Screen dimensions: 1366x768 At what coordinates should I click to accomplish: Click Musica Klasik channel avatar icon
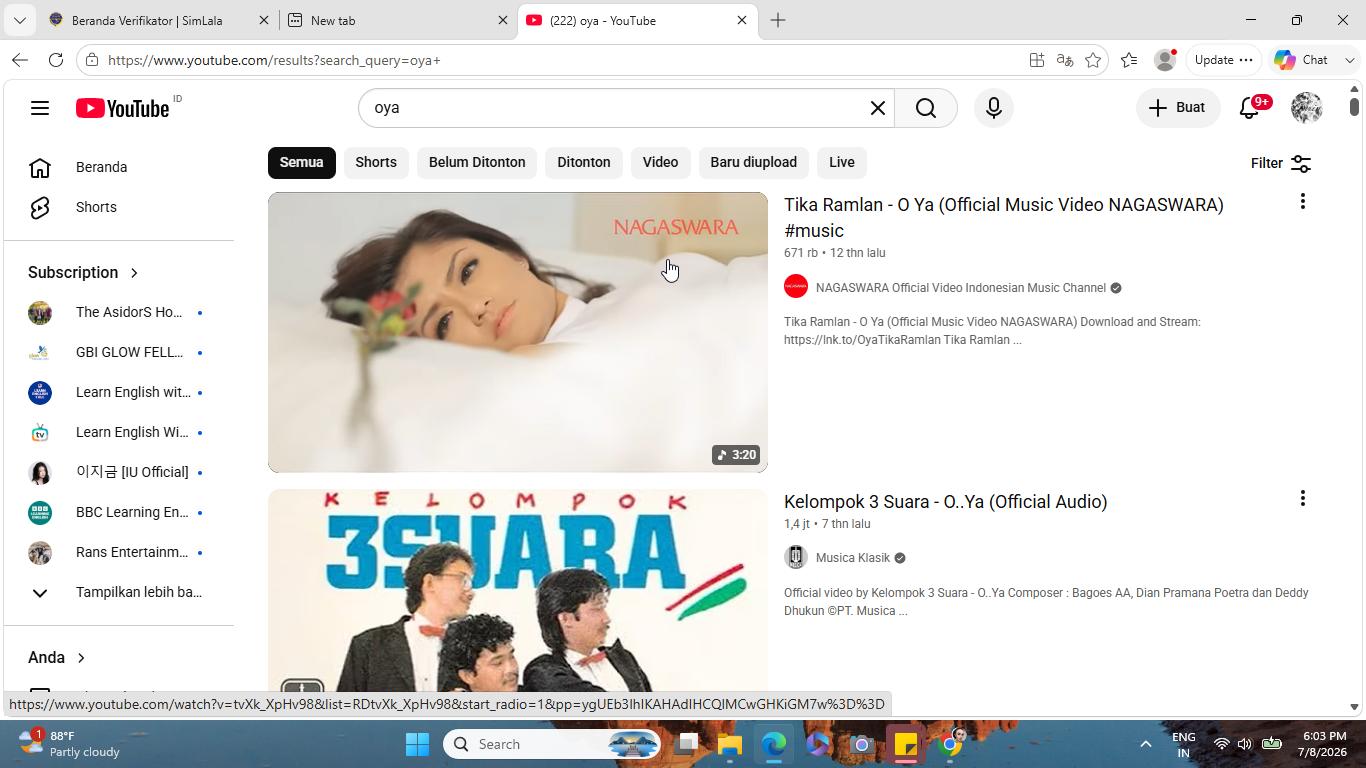pyautogui.click(x=796, y=557)
